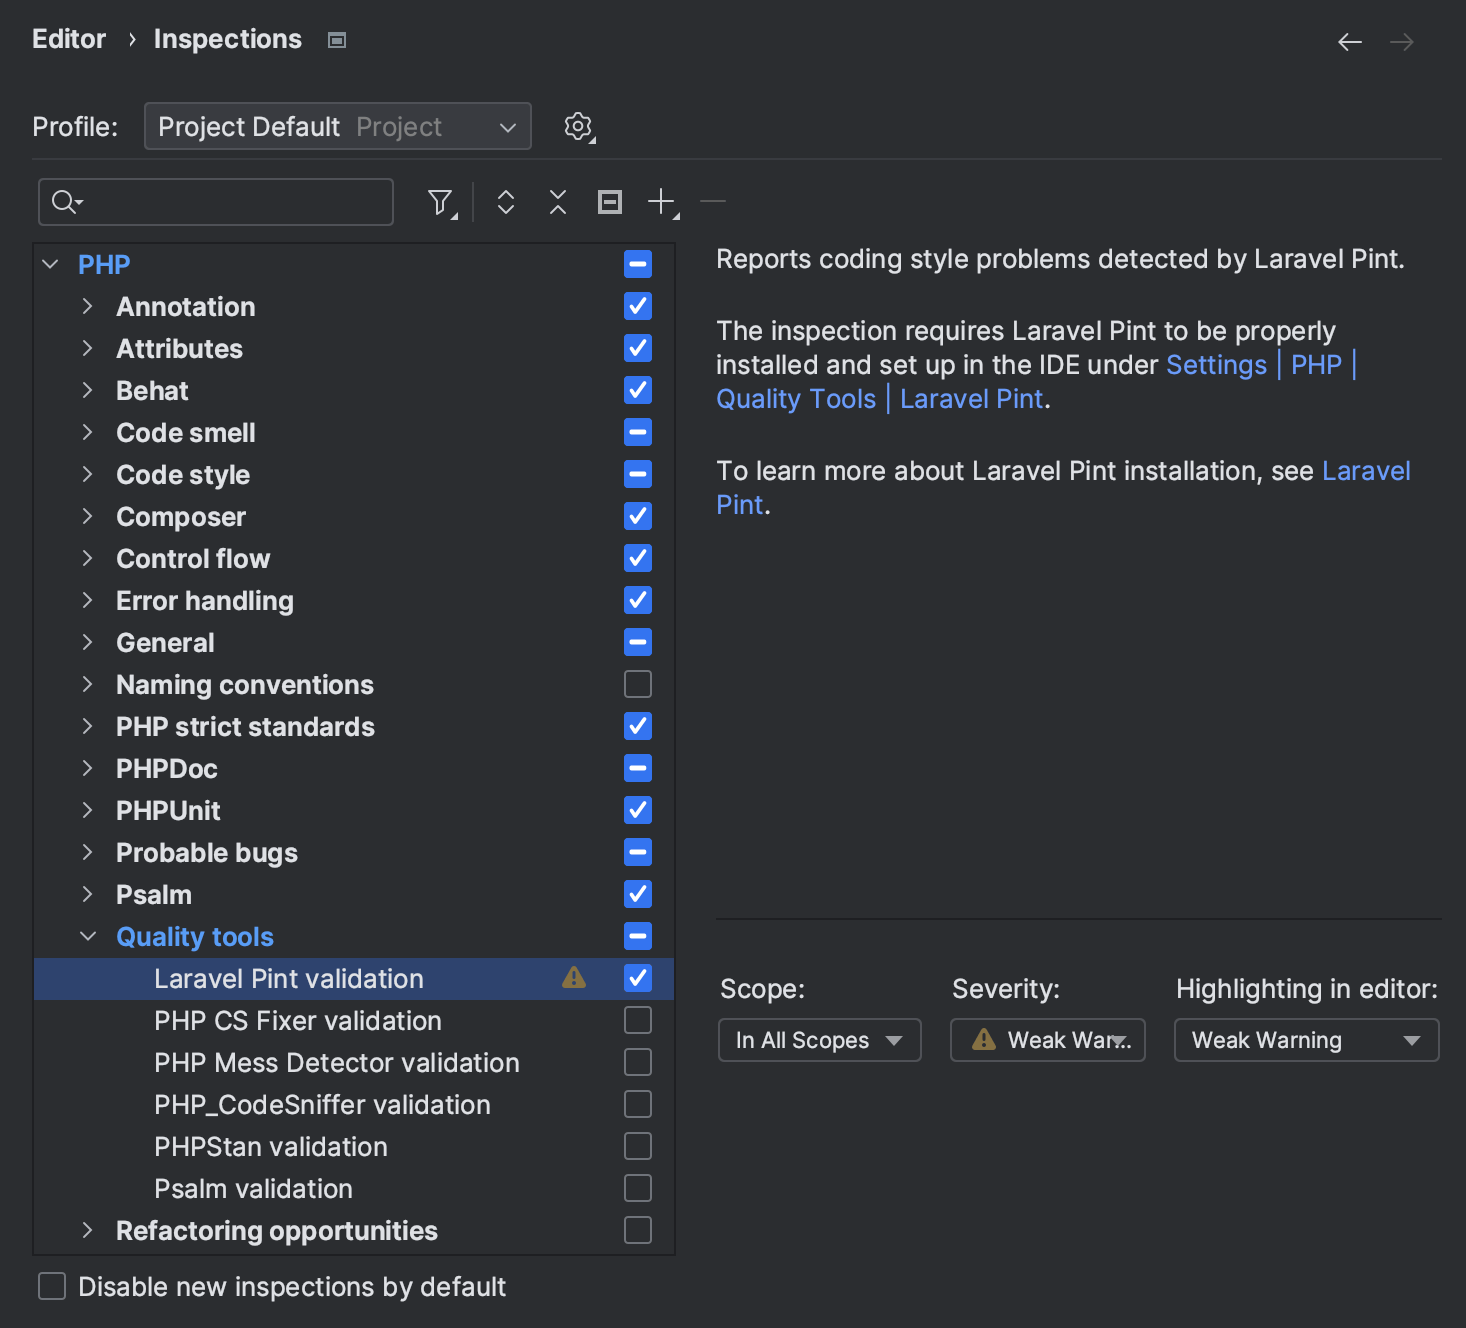This screenshot has width=1466, height=1328.
Task: Open the Settings link in description
Action: coord(1216,365)
